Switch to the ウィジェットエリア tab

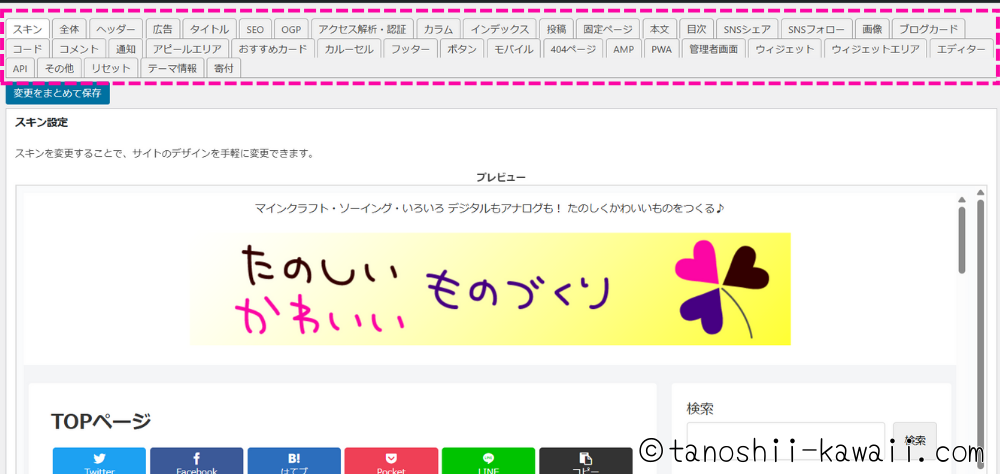click(876, 48)
